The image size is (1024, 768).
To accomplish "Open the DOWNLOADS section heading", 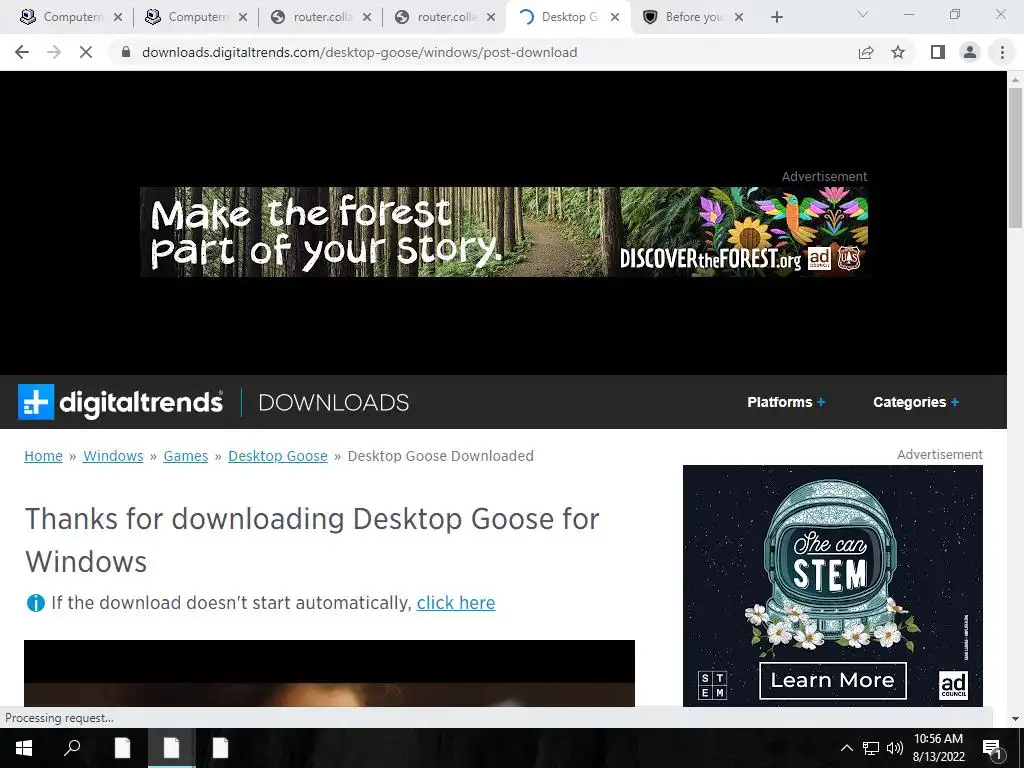I will coord(334,402).
